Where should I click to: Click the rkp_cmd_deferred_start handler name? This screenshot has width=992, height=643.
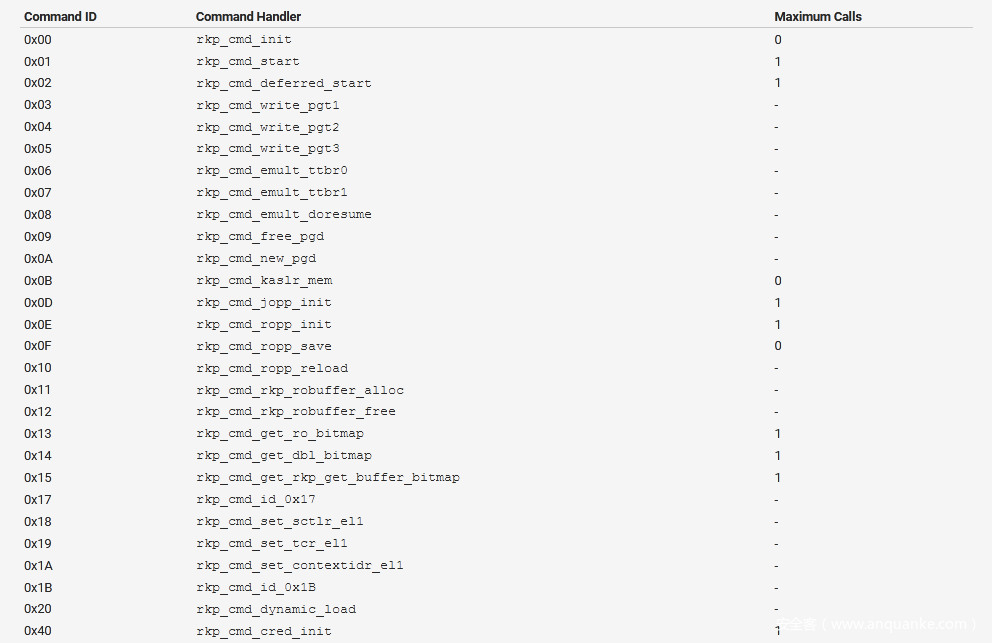point(283,84)
